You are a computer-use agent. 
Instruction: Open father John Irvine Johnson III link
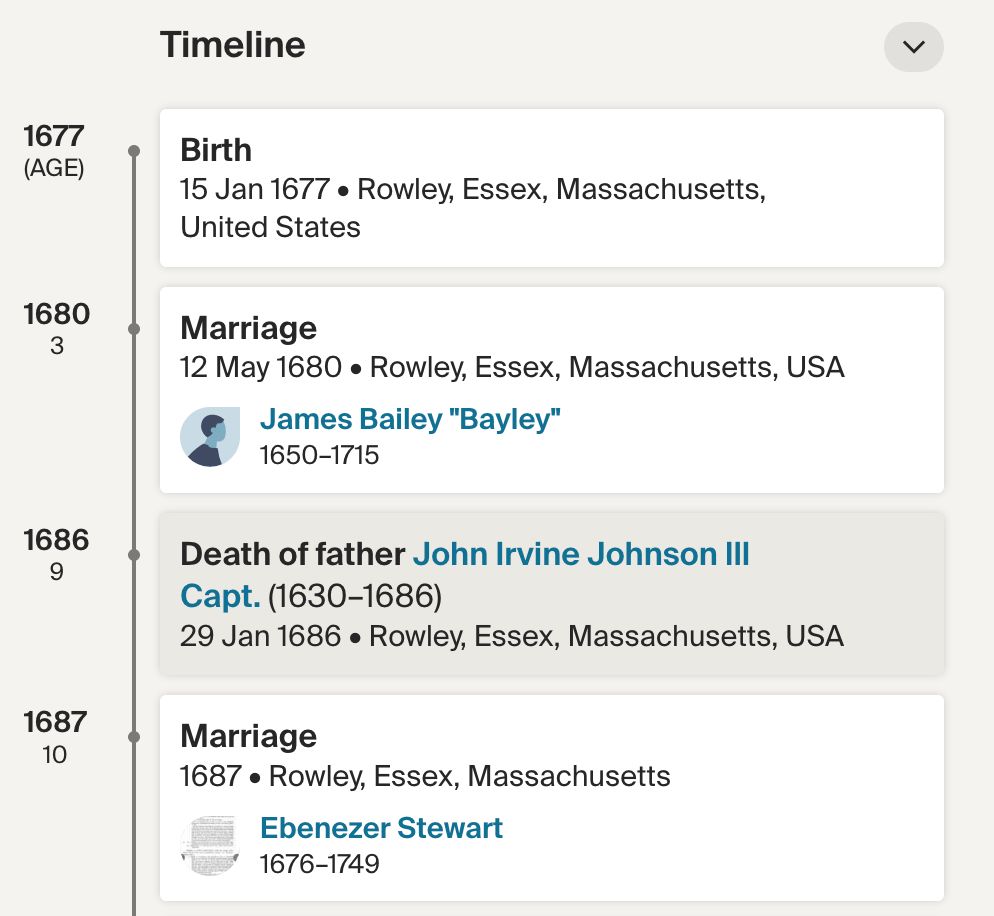coord(581,554)
